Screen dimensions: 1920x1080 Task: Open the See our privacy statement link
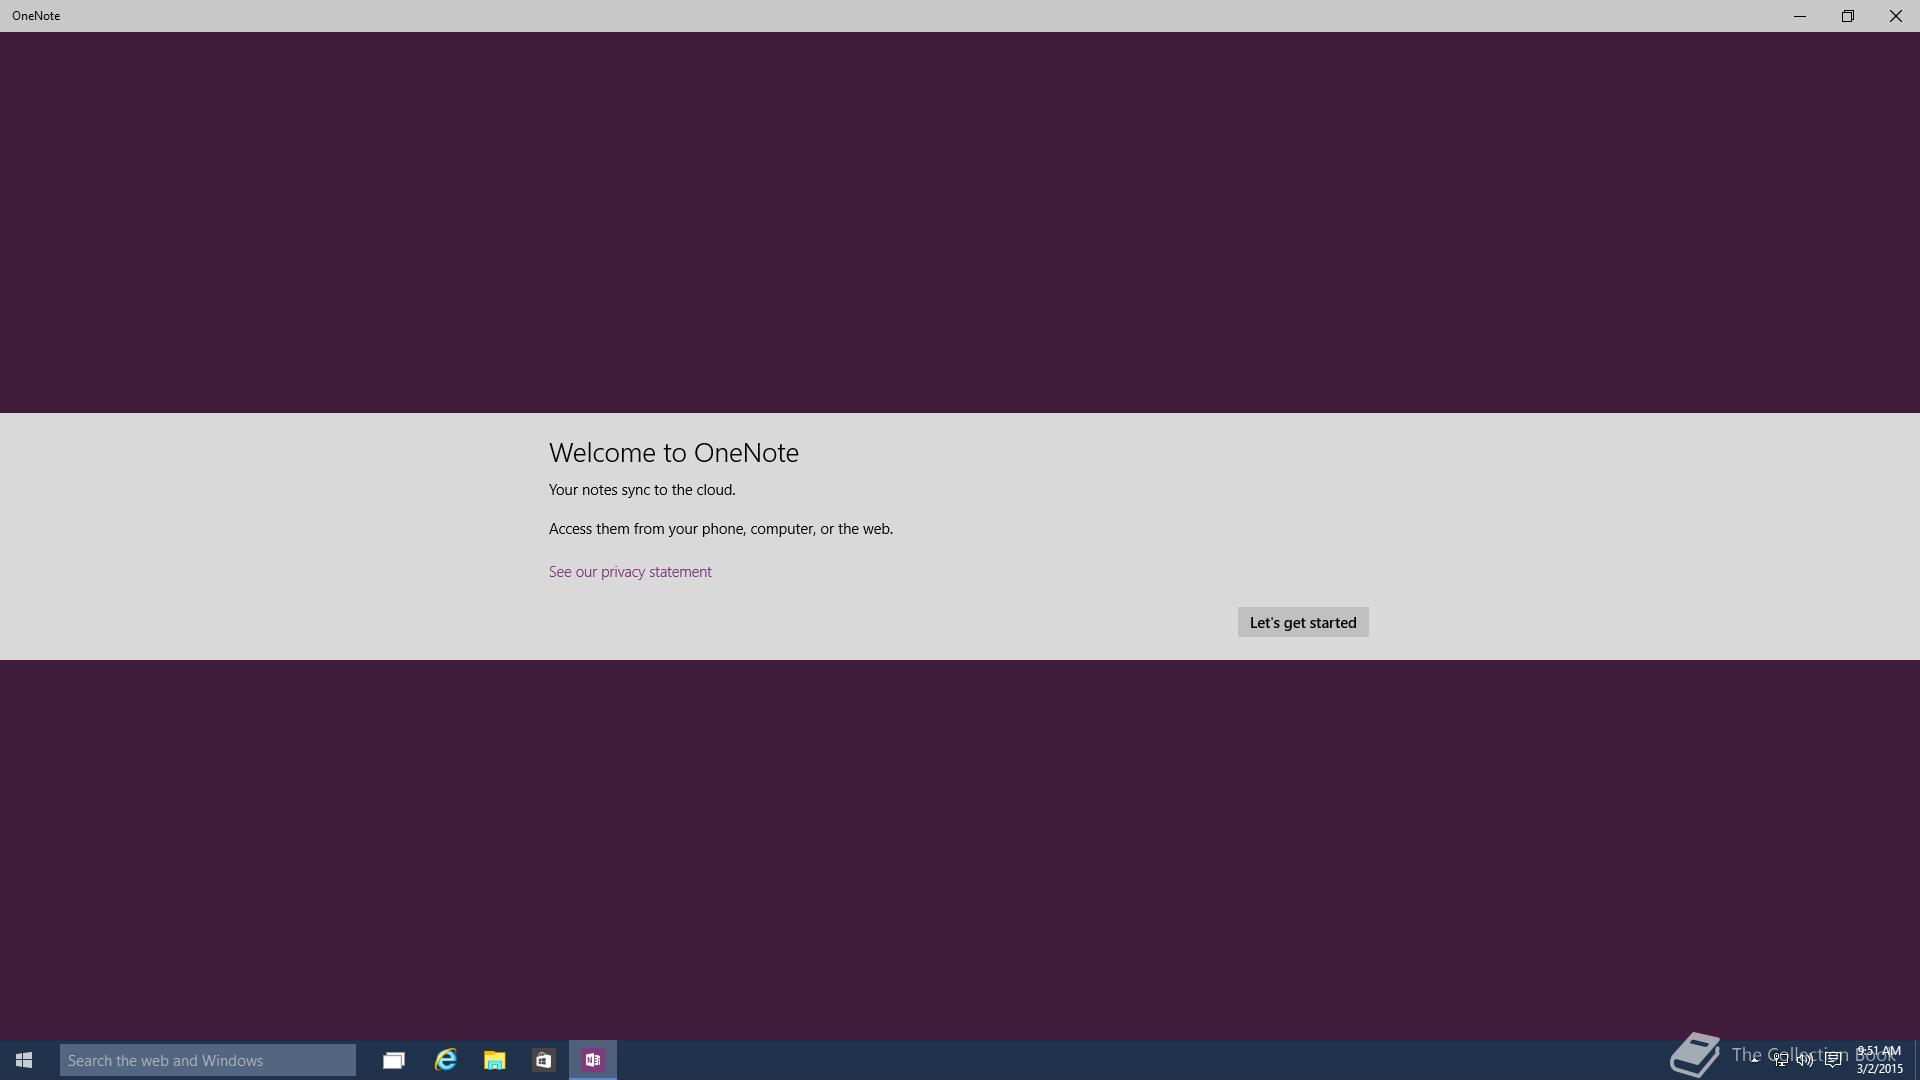tap(630, 572)
